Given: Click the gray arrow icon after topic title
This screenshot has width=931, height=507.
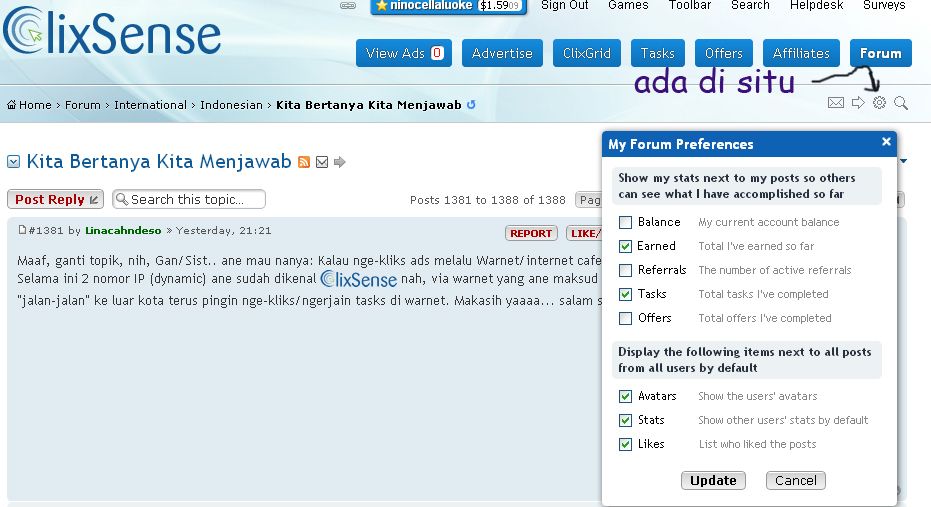Looking at the screenshot, I should click(x=340, y=162).
